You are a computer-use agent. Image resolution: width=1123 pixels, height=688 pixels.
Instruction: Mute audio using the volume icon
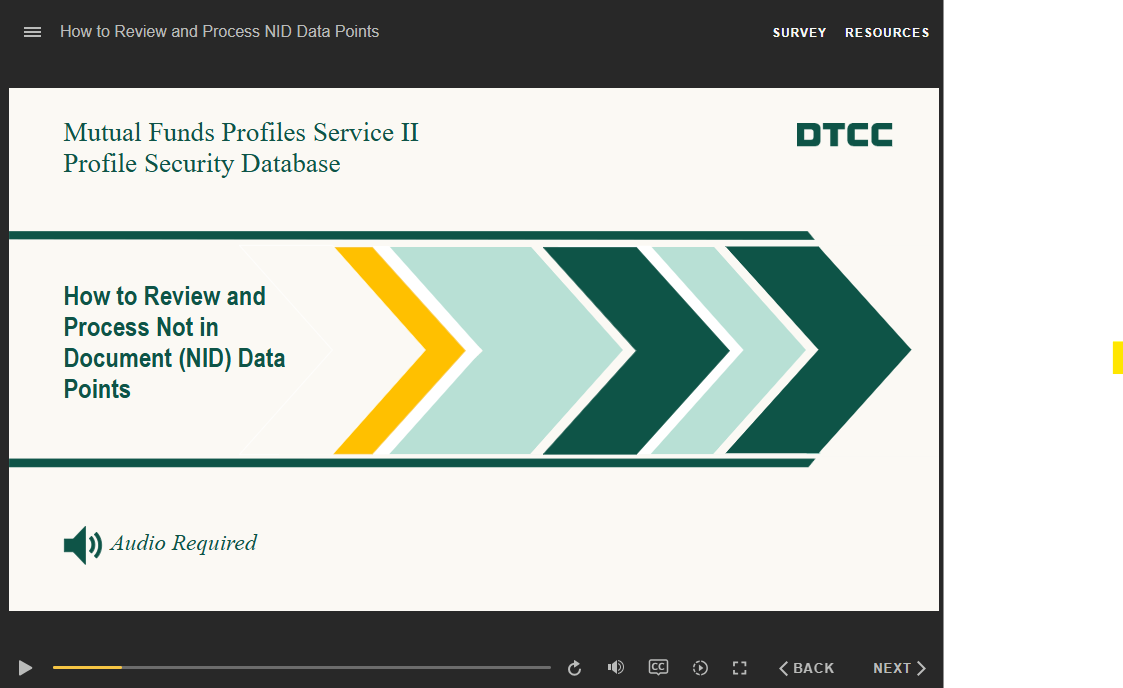point(616,668)
